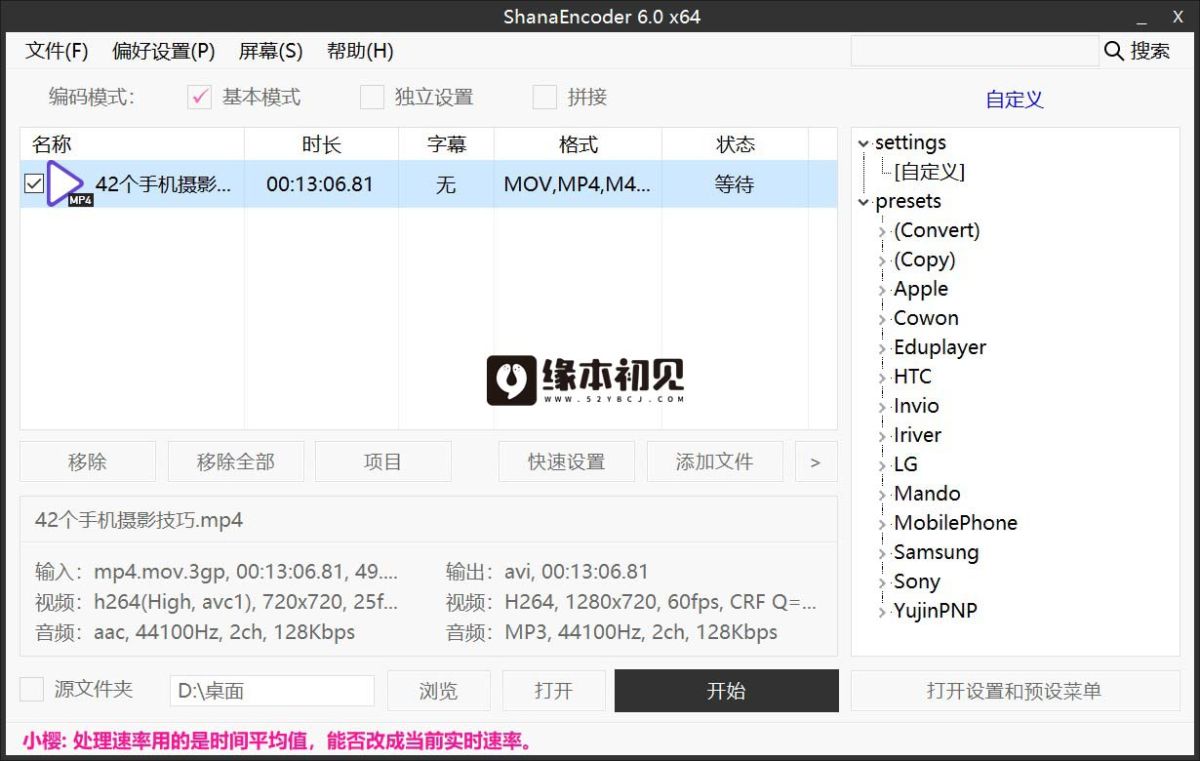Click the 输入: mp4.mov.3gp info line
Screen dimensions: 1200x761
pos(216,572)
